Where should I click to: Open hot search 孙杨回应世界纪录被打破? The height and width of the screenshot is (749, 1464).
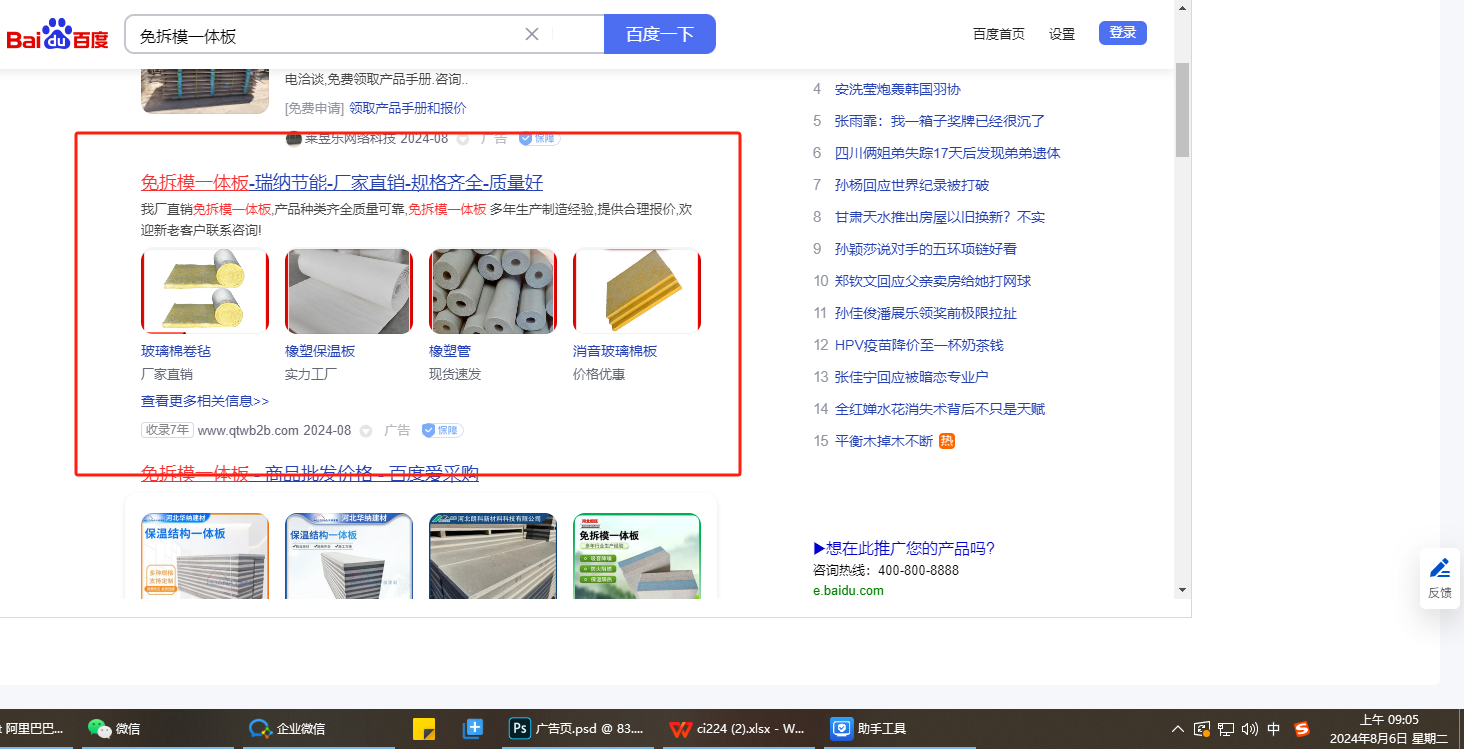(912, 185)
